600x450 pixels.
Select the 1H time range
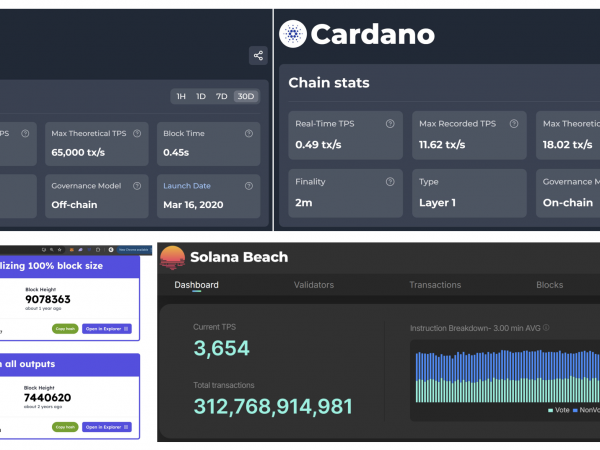[181, 96]
